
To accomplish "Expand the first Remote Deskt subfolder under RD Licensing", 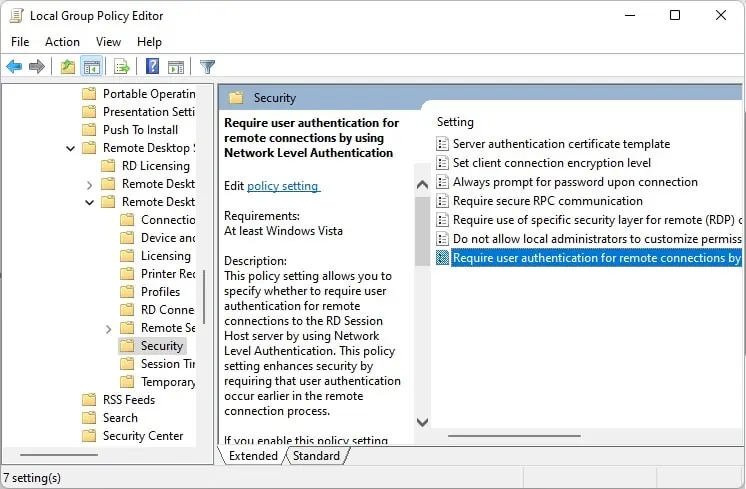I will click(89, 185).
